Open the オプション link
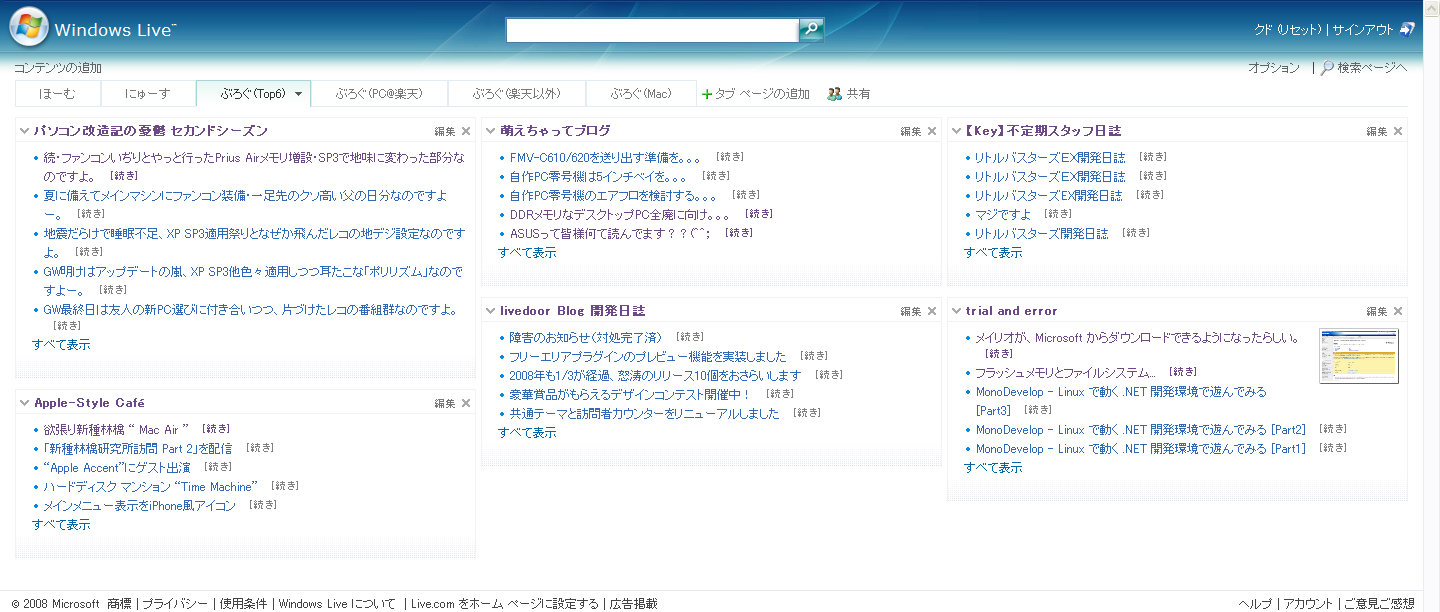This screenshot has width=1440, height=612. (x=1274, y=68)
